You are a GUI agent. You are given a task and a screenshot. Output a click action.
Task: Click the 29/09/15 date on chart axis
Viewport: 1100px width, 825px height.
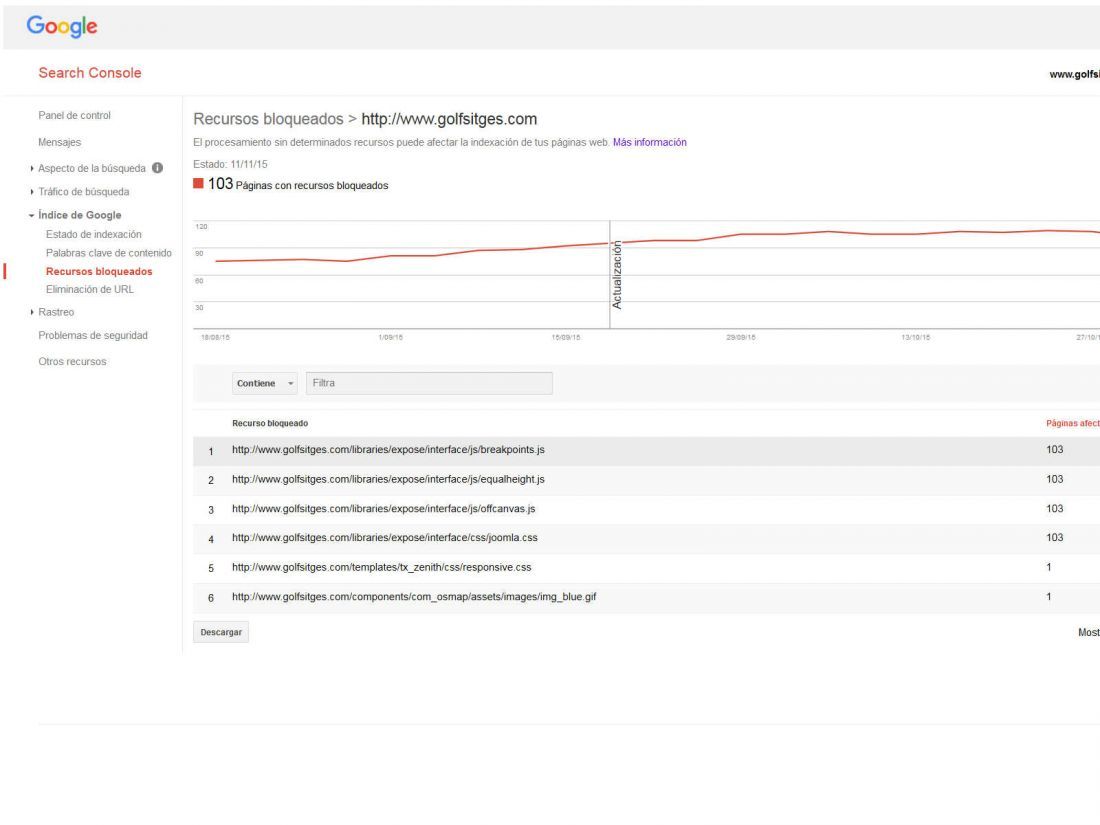tap(741, 338)
